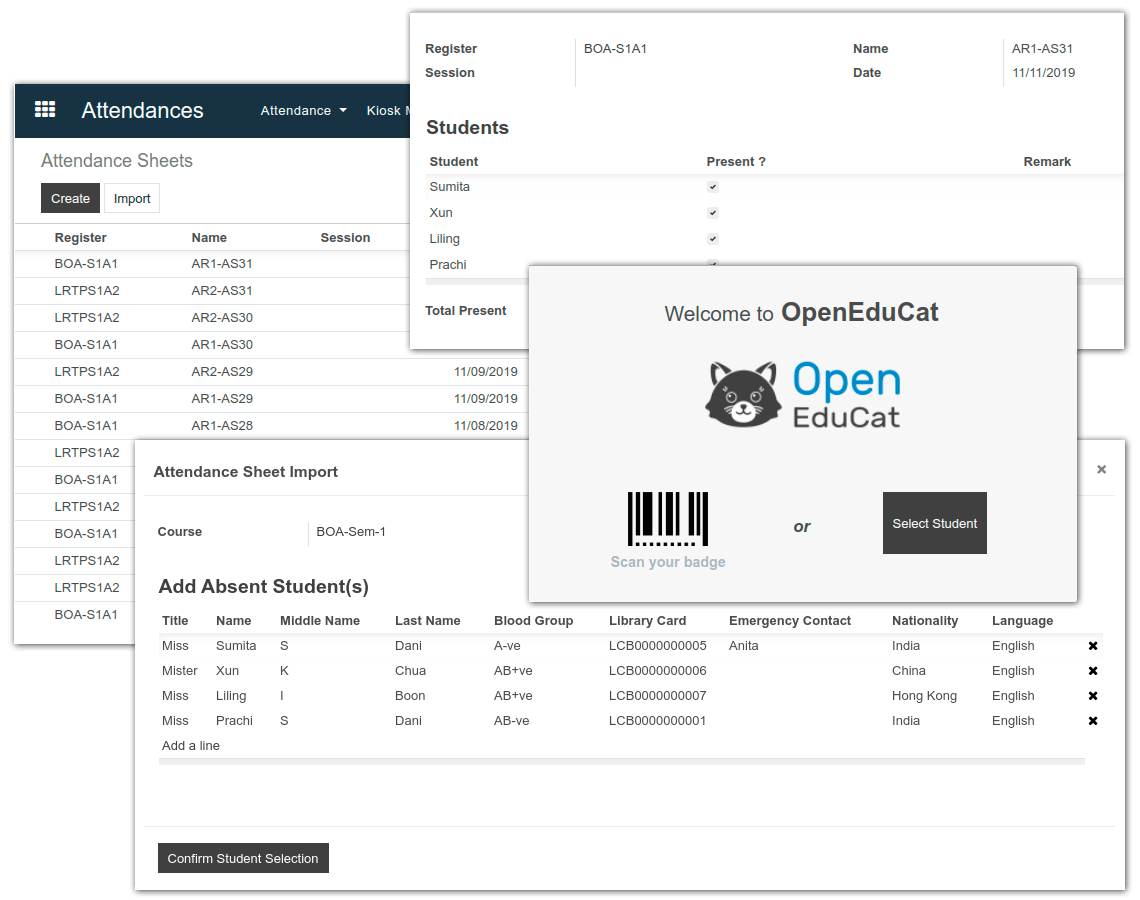Click emergency contact Anita

[743, 646]
